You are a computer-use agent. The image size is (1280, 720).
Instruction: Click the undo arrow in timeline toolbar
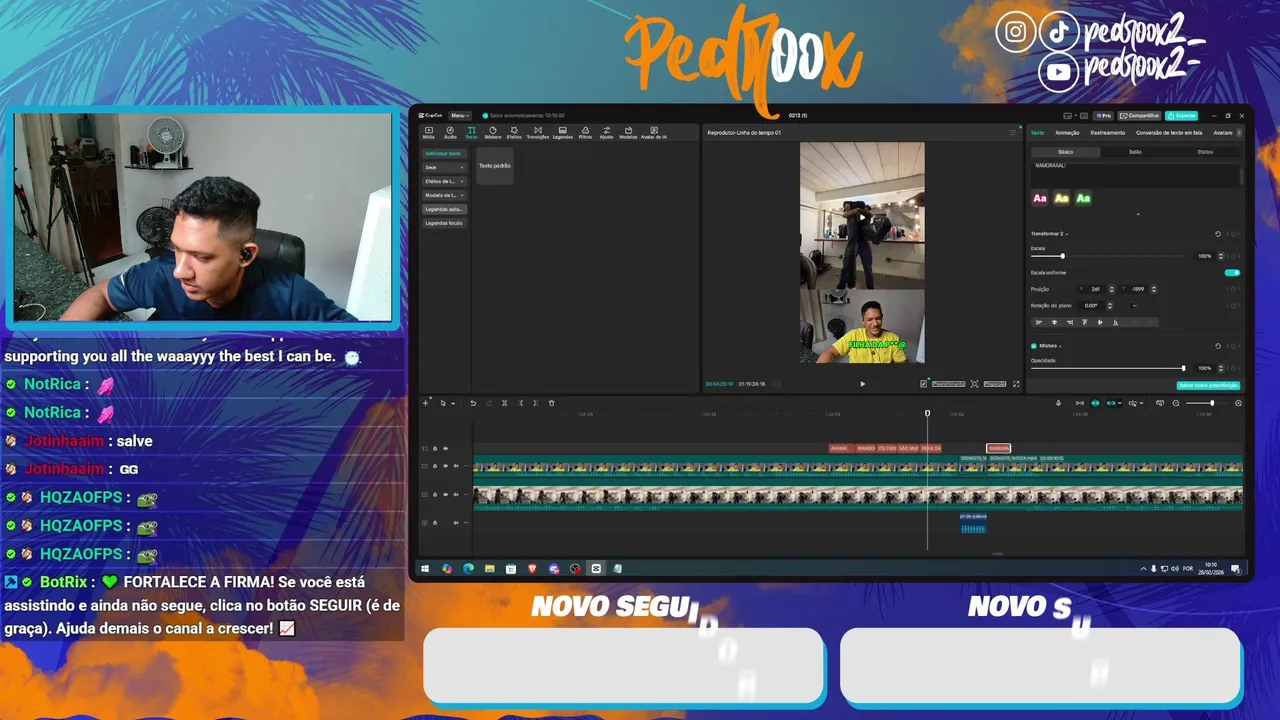(473, 403)
